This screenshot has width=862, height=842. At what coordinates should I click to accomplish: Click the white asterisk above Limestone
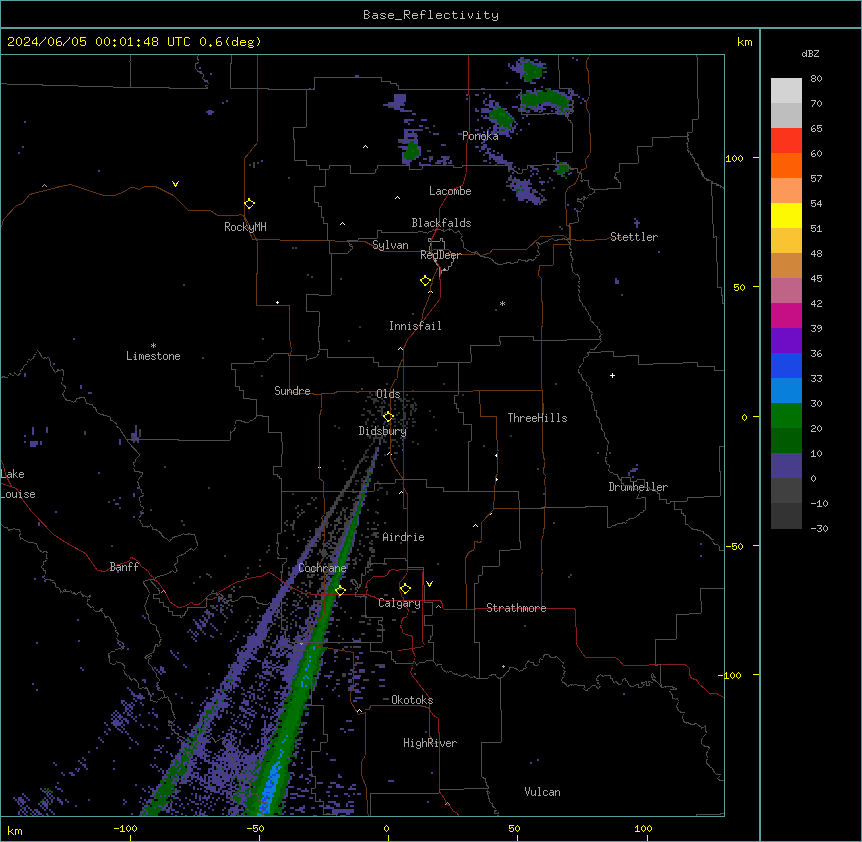point(153,346)
